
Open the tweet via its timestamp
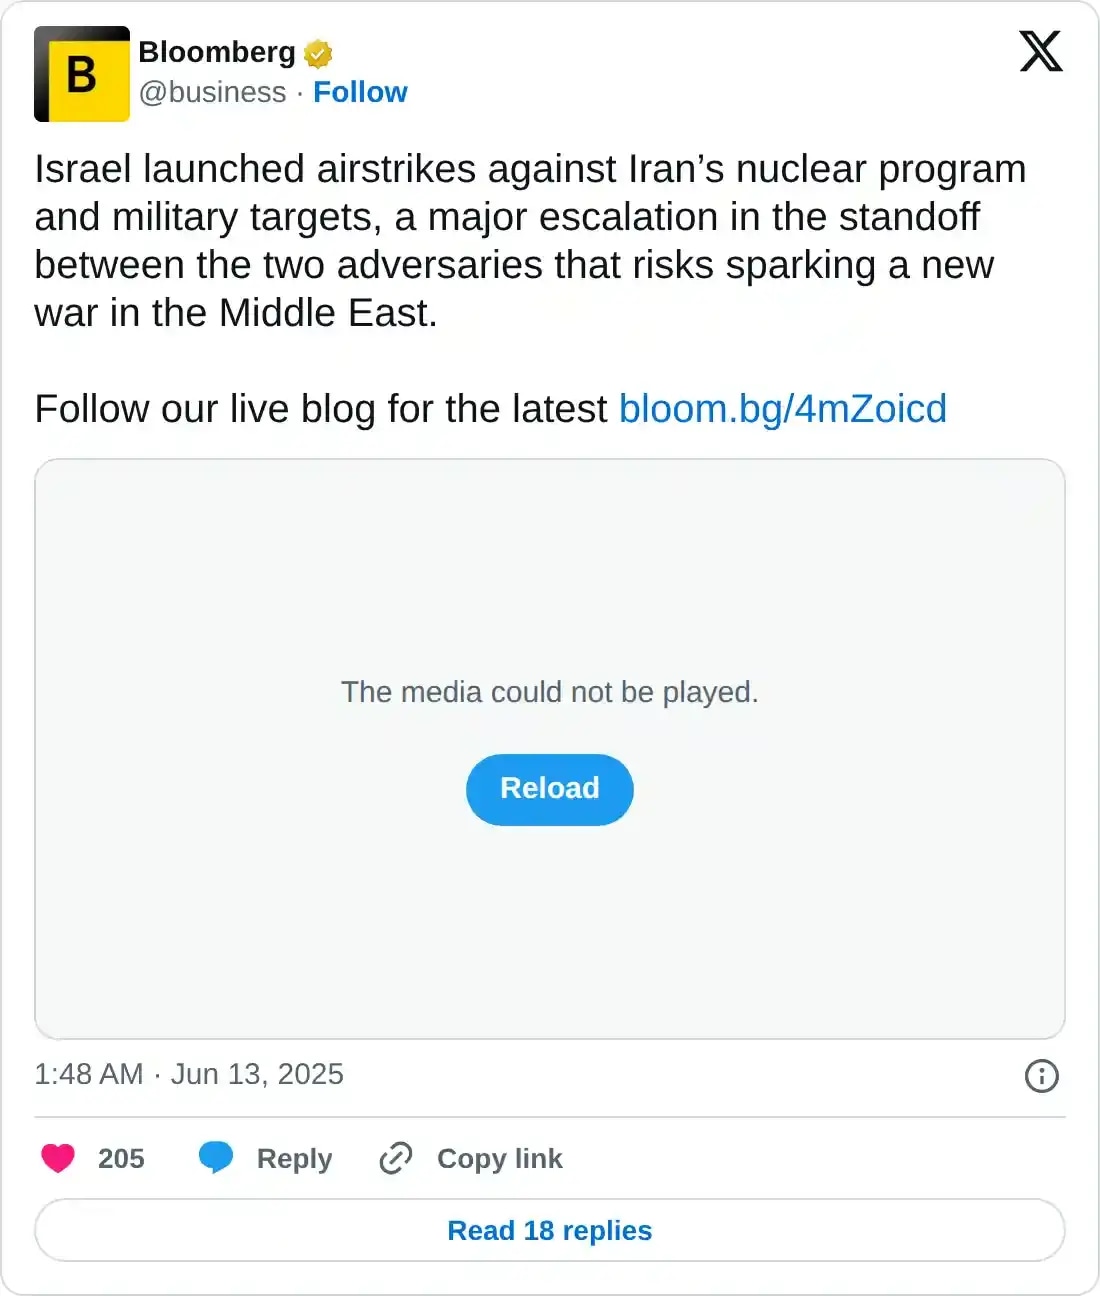click(x=188, y=1073)
